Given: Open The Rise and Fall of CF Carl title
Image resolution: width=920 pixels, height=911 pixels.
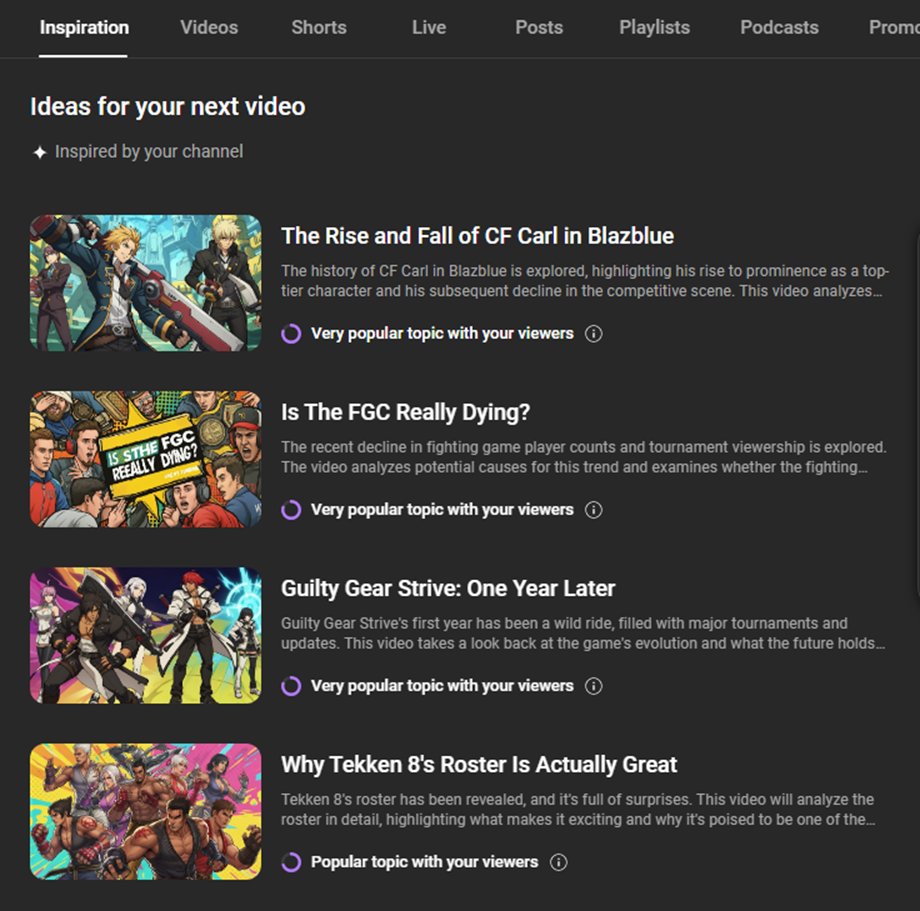Looking at the screenshot, I should 478,236.
